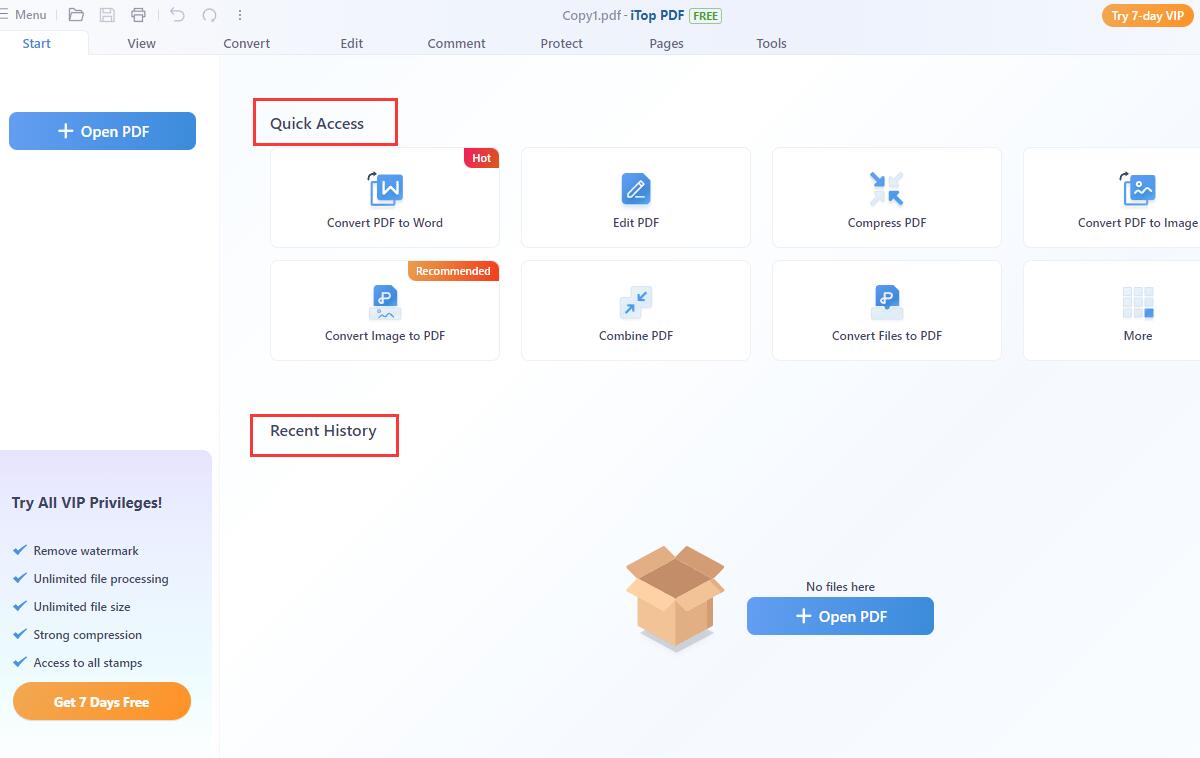1200x758 pixels.
Task: Open the Menu in the top-left corner
Action: point(24,14)
